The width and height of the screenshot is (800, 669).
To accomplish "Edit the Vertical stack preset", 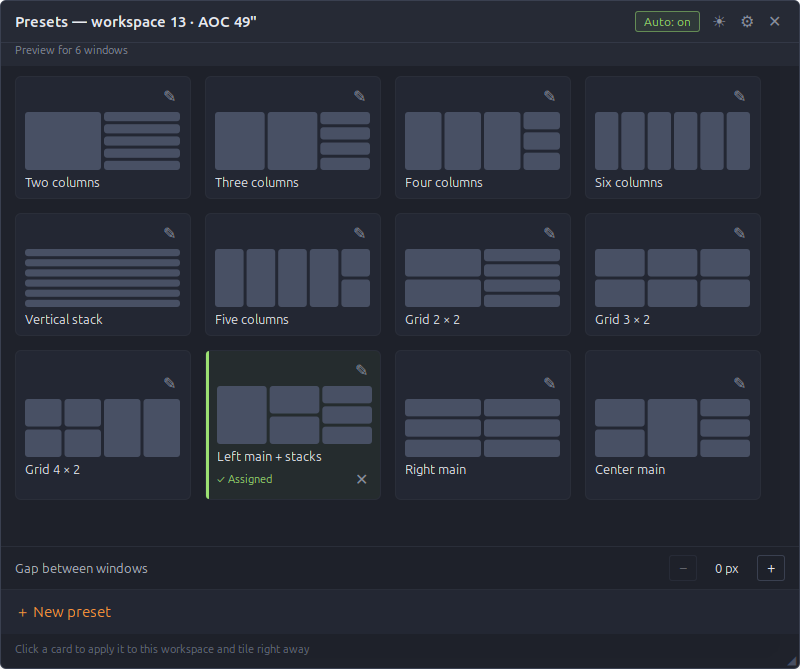I will pos(169,233).
